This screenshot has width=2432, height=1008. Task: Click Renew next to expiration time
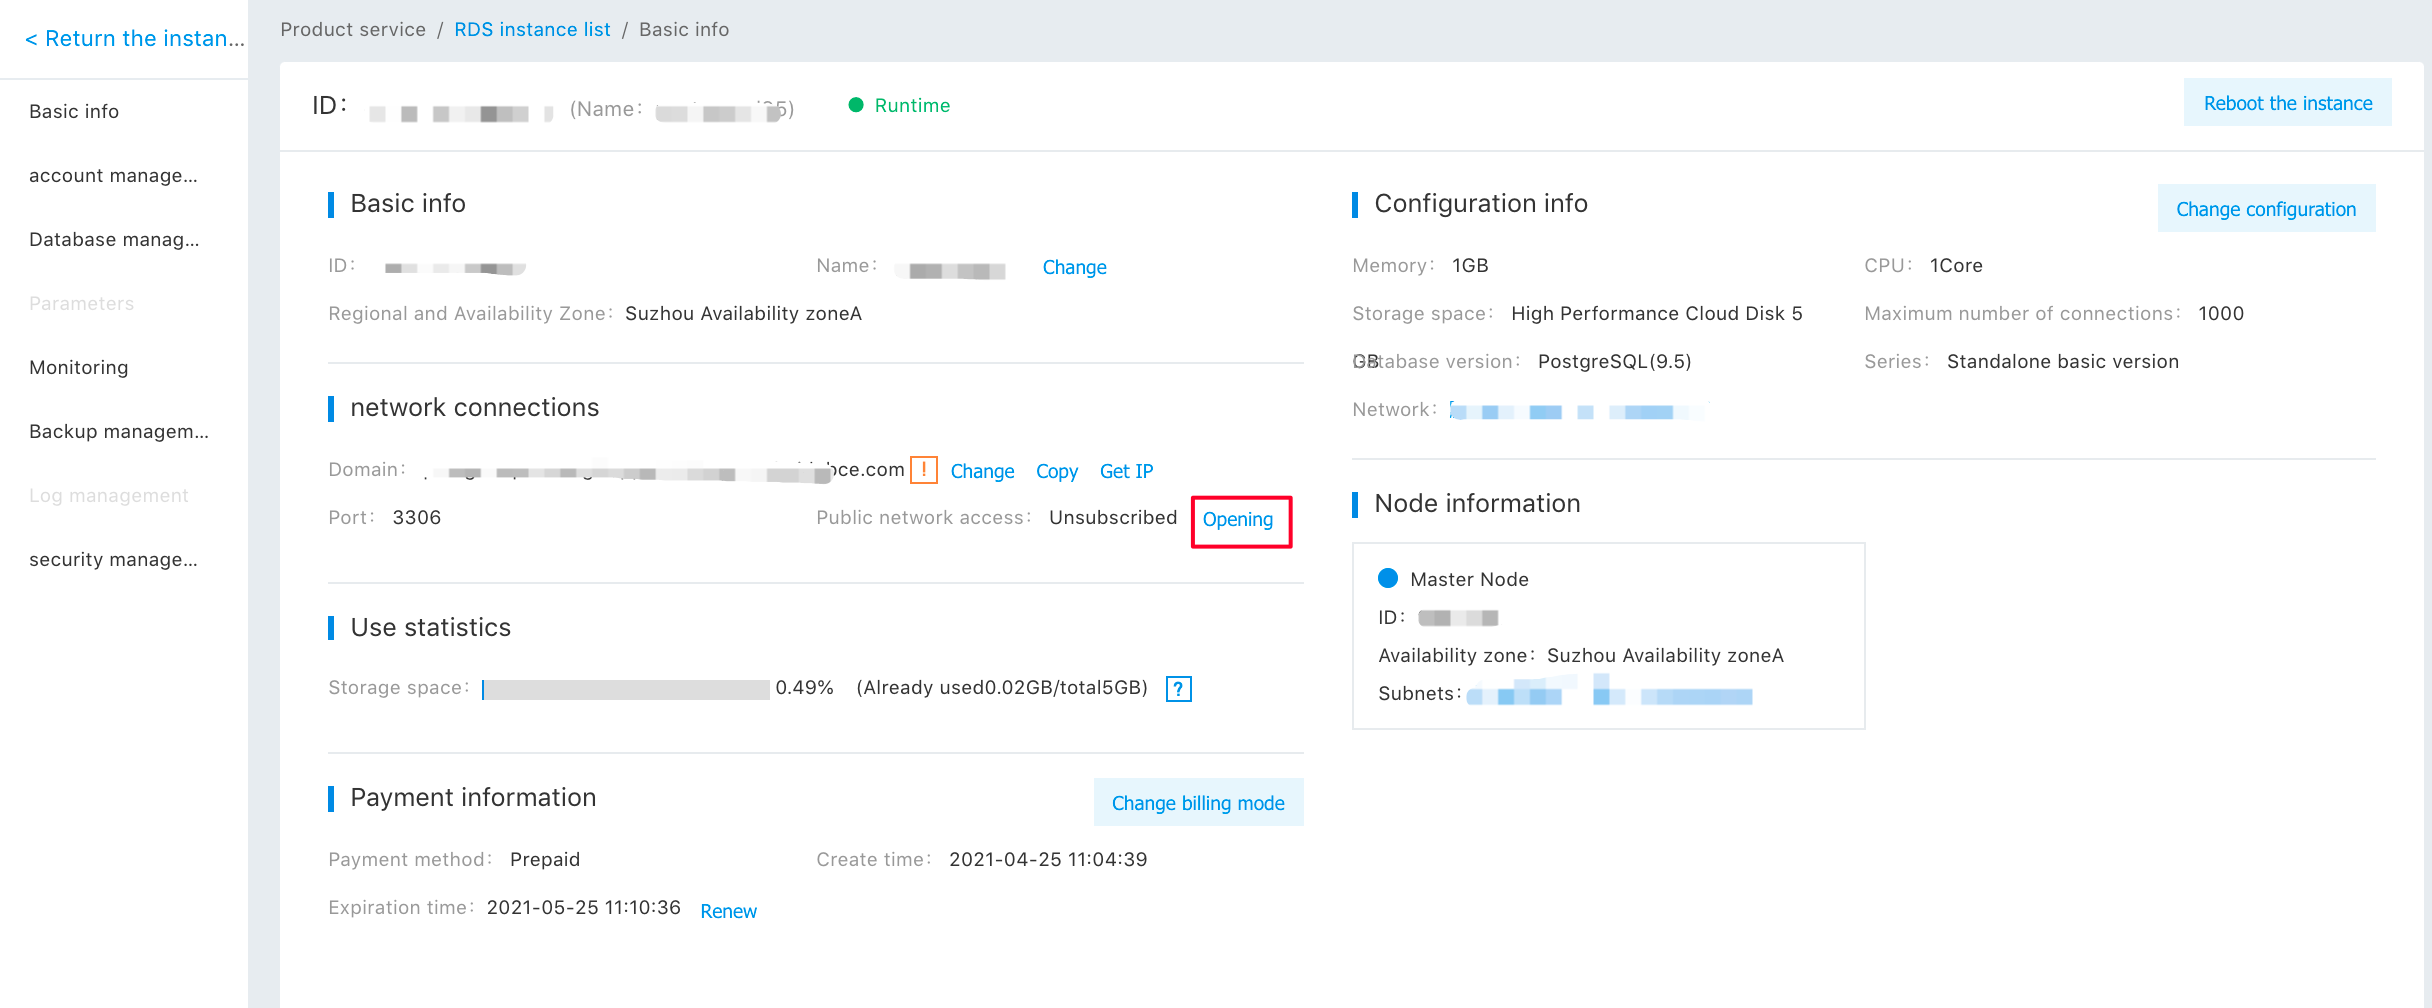coord(728,911)
